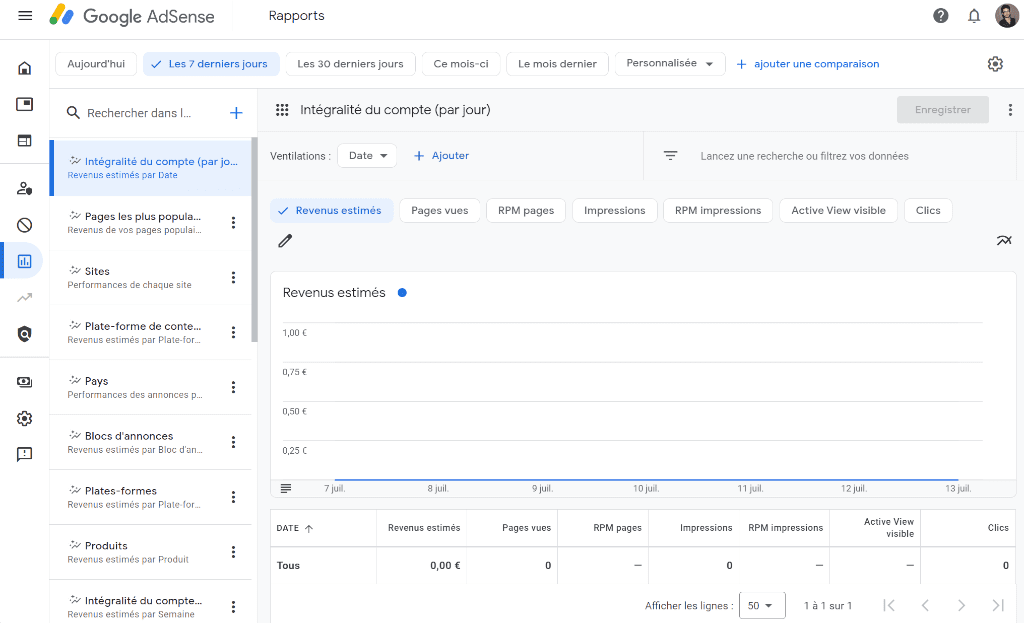
Task: Click Ajouter ventilation button
Action: coord(441,155)
